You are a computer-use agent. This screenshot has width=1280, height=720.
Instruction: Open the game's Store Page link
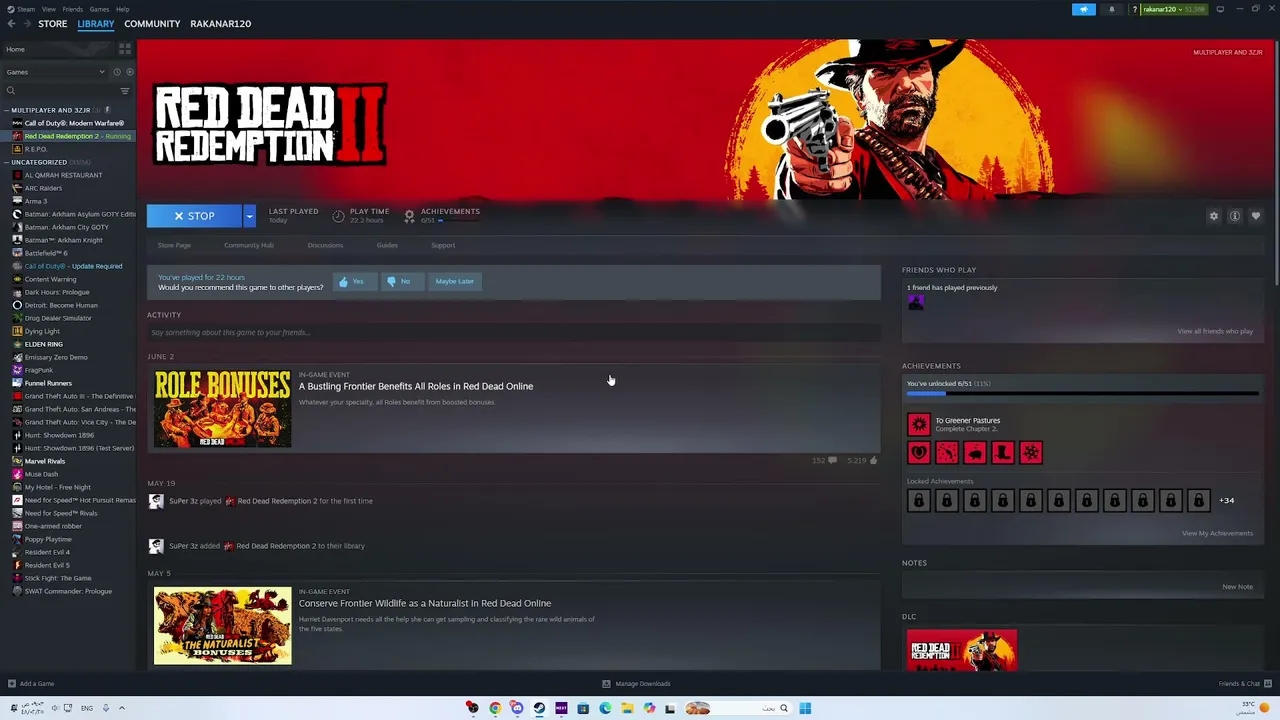174,245
